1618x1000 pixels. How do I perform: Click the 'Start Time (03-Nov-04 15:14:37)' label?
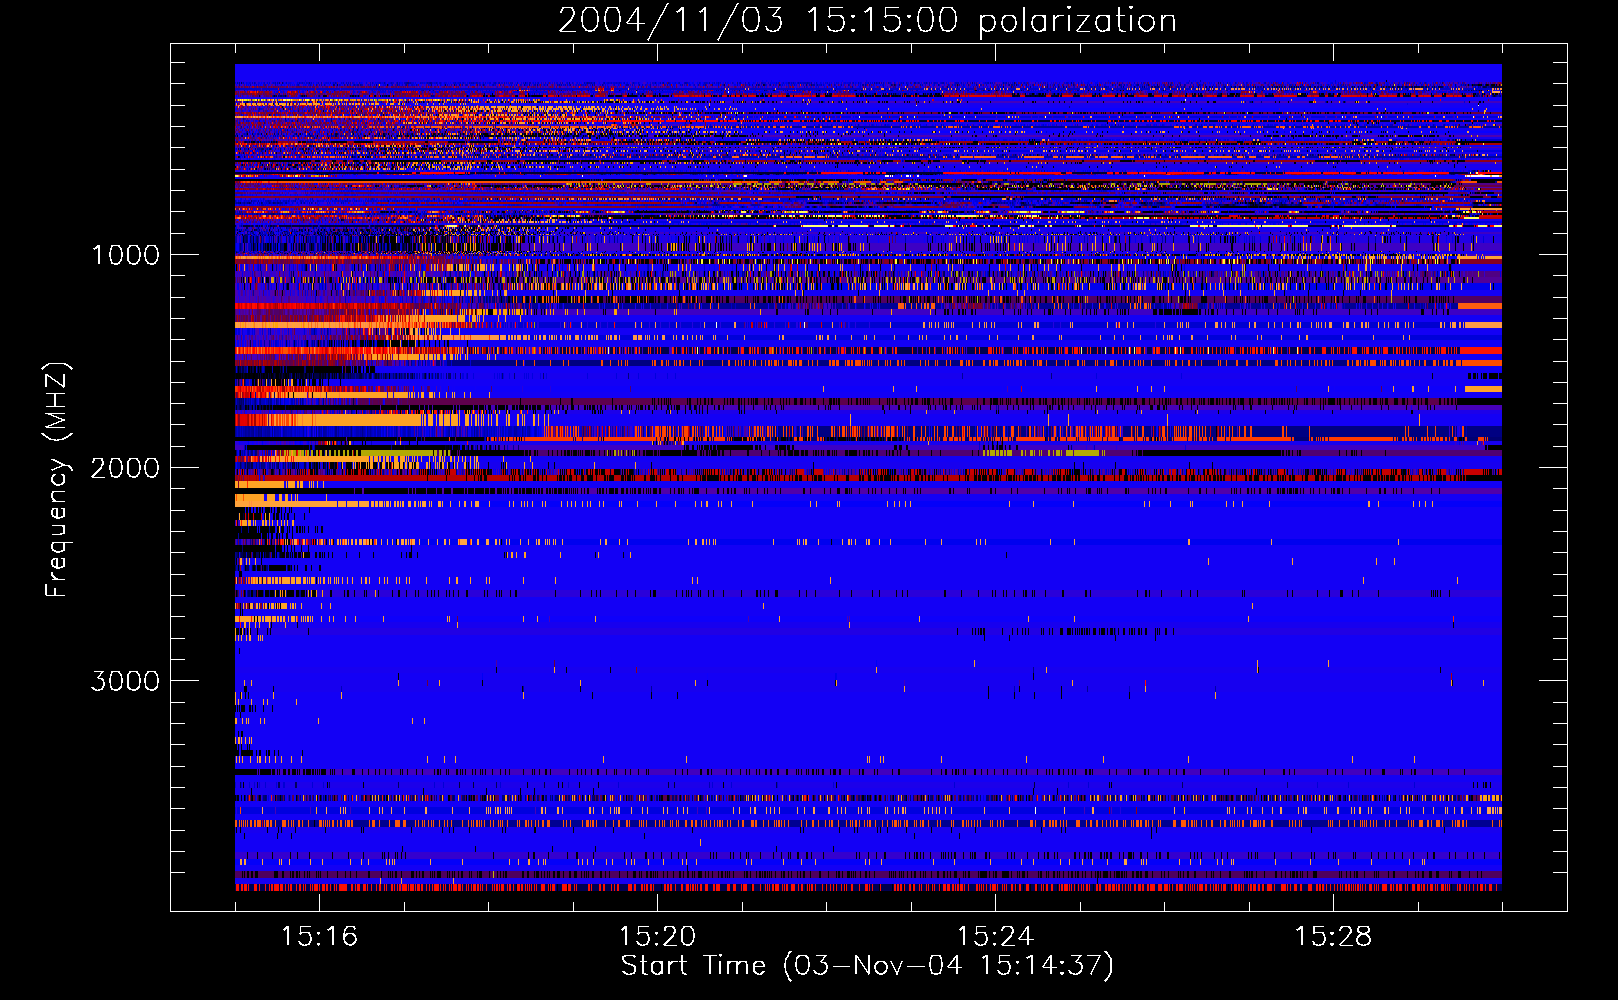[x=867, y=966]
